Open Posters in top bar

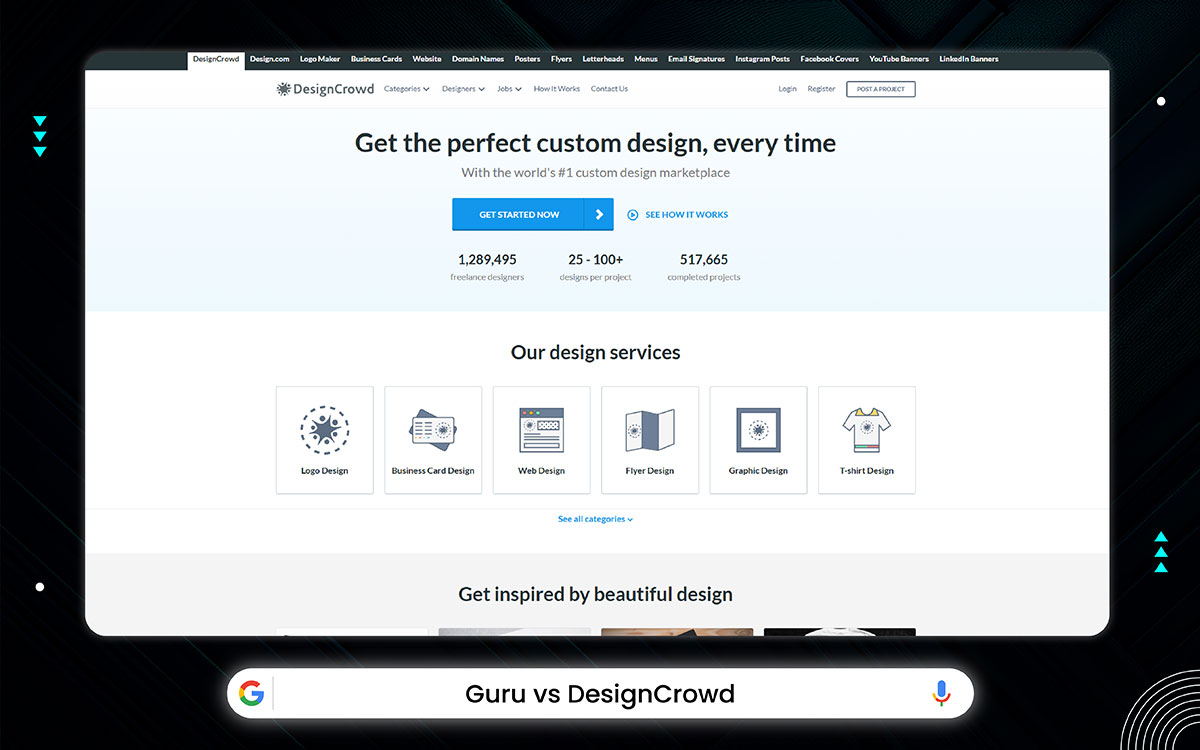tap(527, 59)
